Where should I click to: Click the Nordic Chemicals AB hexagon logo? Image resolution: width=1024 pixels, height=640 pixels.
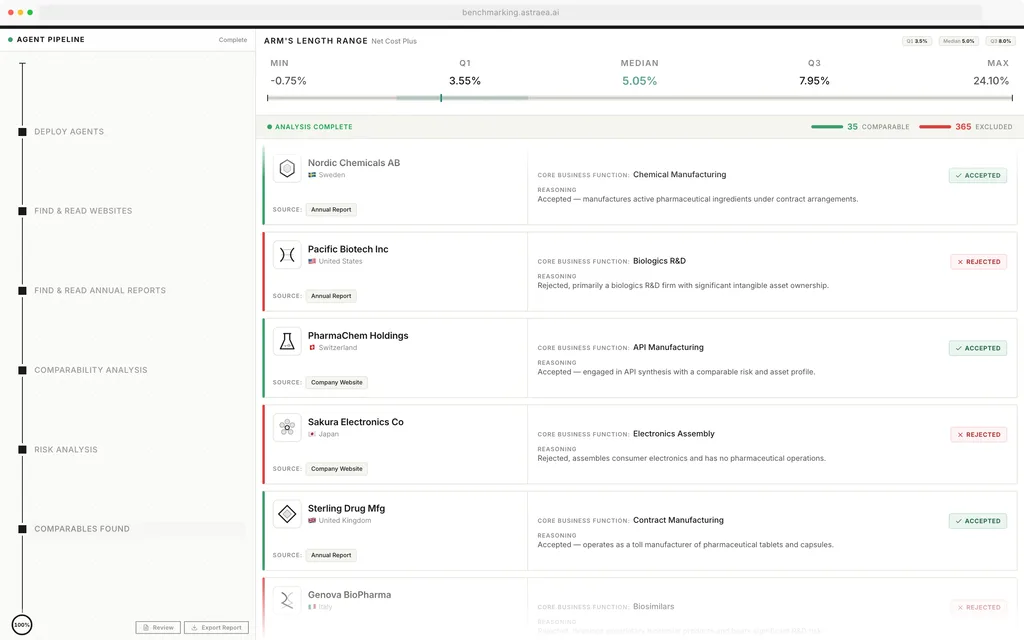(x=287, y=168)
